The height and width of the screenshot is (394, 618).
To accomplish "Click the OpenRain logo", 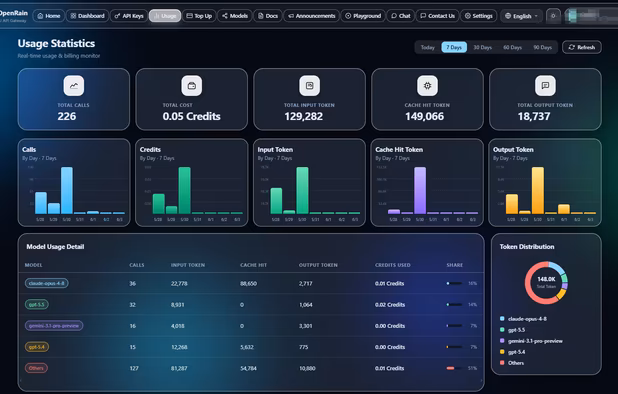I will coord(14,15).
